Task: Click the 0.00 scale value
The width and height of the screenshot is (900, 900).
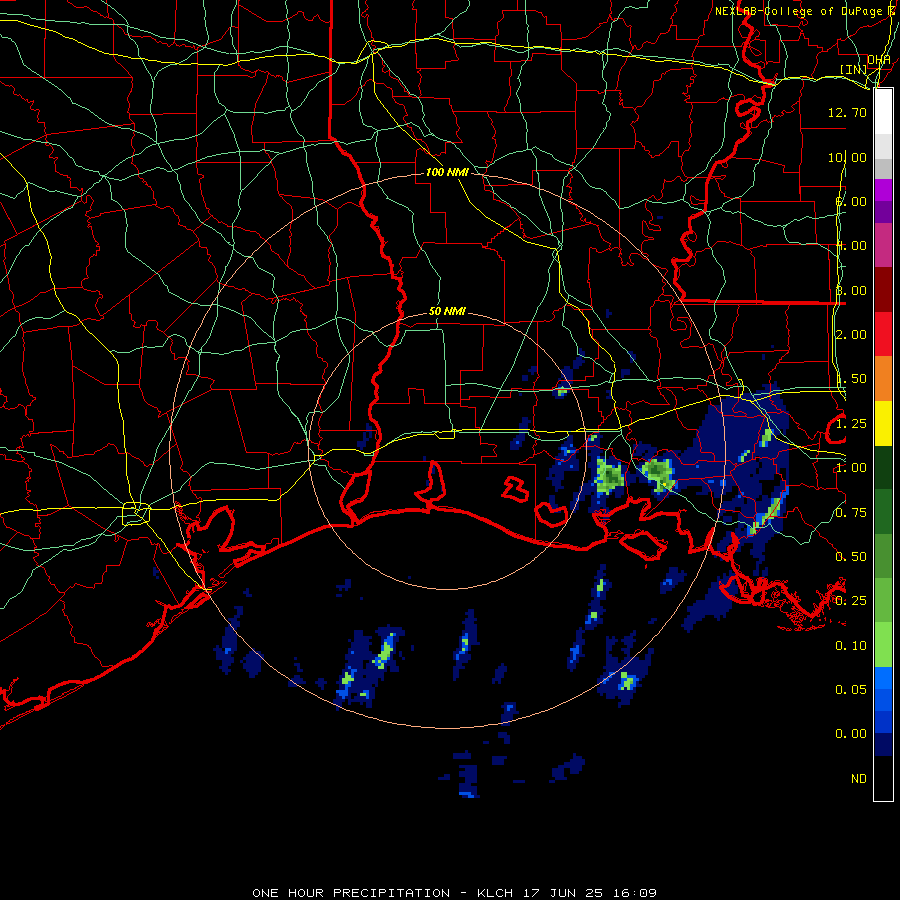Action: 851,734
